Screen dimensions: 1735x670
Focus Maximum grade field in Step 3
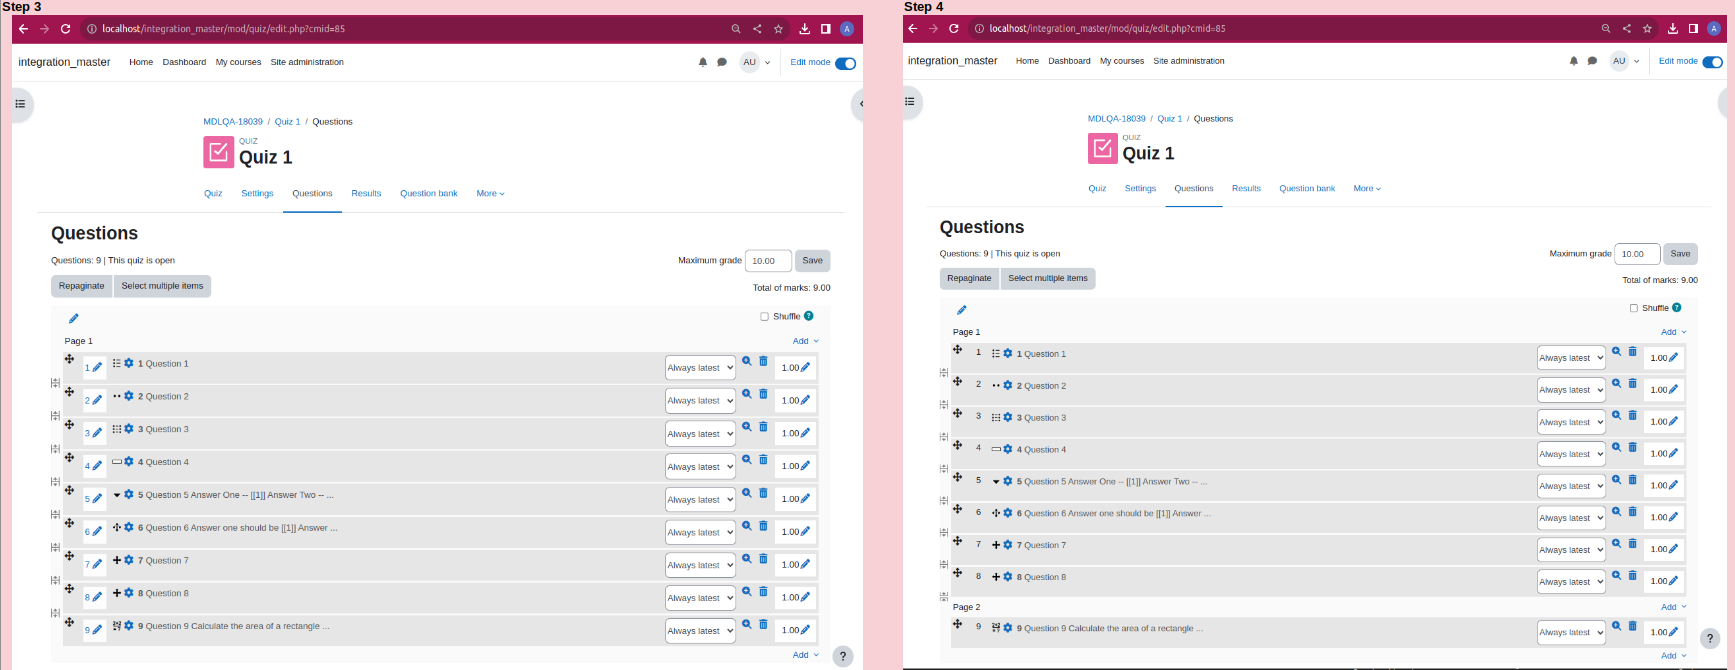pos(768,261)
